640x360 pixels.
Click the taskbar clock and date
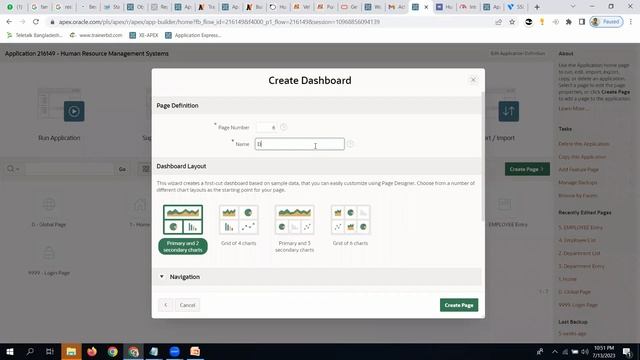(x=604, y=352)
